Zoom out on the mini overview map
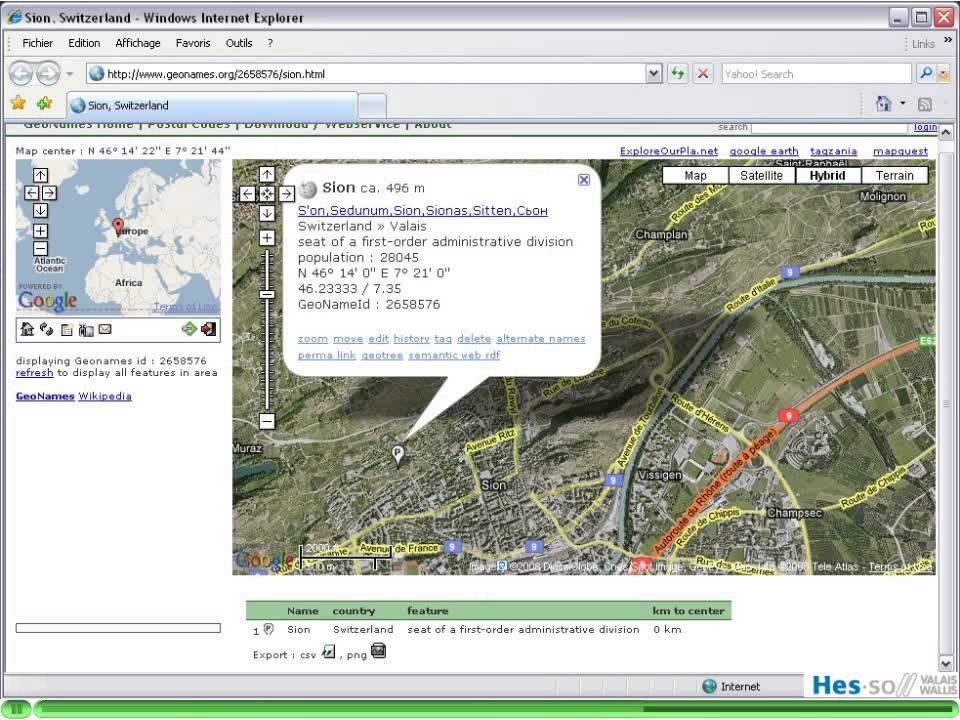Image resolution: width=960 pixels, height=720 pixels. click(x=40, y=249)
